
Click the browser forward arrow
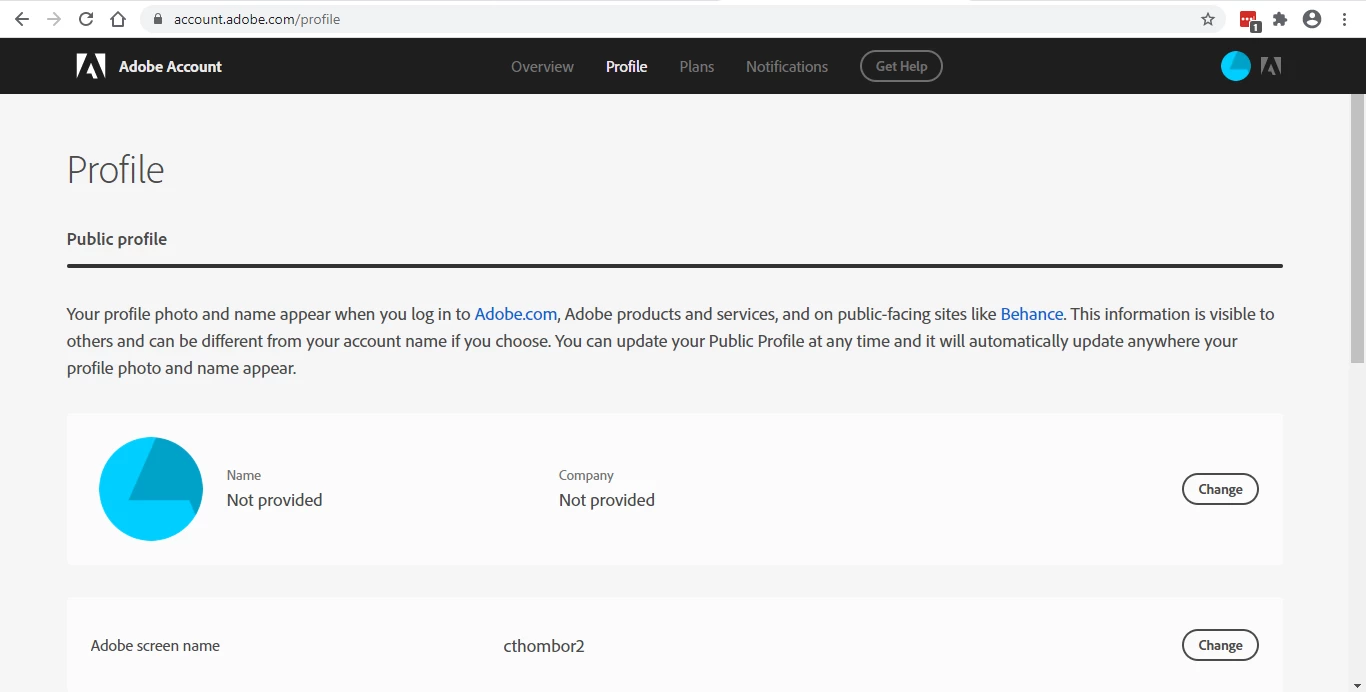54,19
